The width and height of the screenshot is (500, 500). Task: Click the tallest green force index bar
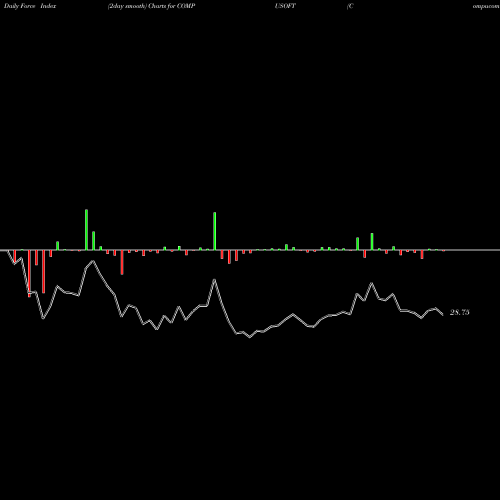point(87,230)
